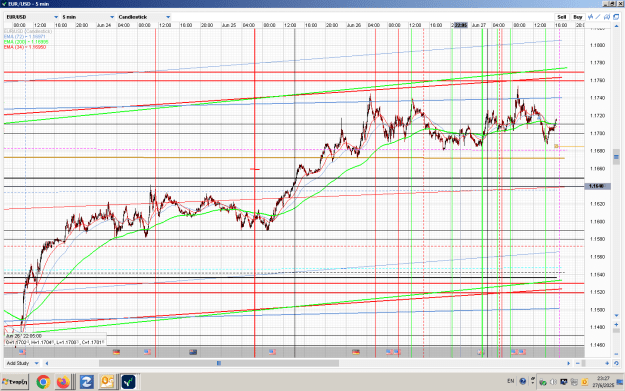Click the highlighted 1.1640 price label
The width and height of the screenshot is (625, 391).
(597, 186)
